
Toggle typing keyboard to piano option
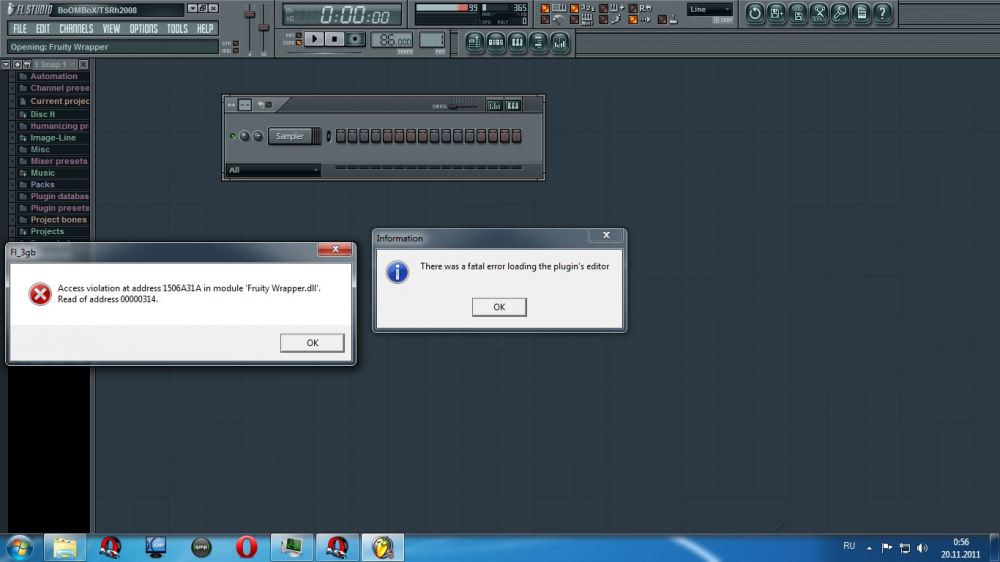pyautogui.click(x=545, y=8)
